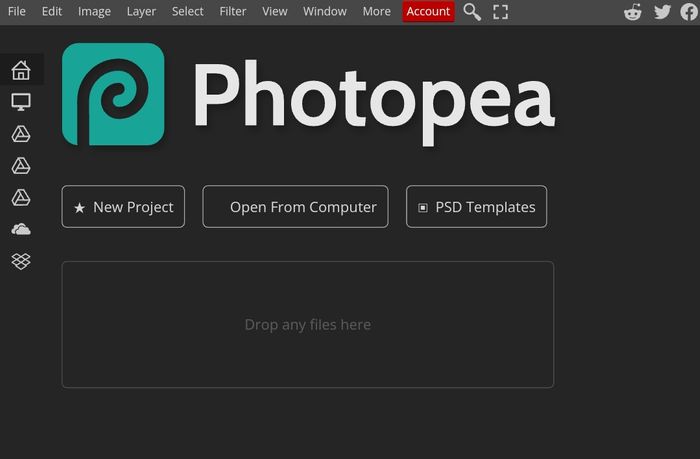The width and height of the screenshot is (700, 459).
Task: Open the Twitter link icon
Action: click(662, 12)
